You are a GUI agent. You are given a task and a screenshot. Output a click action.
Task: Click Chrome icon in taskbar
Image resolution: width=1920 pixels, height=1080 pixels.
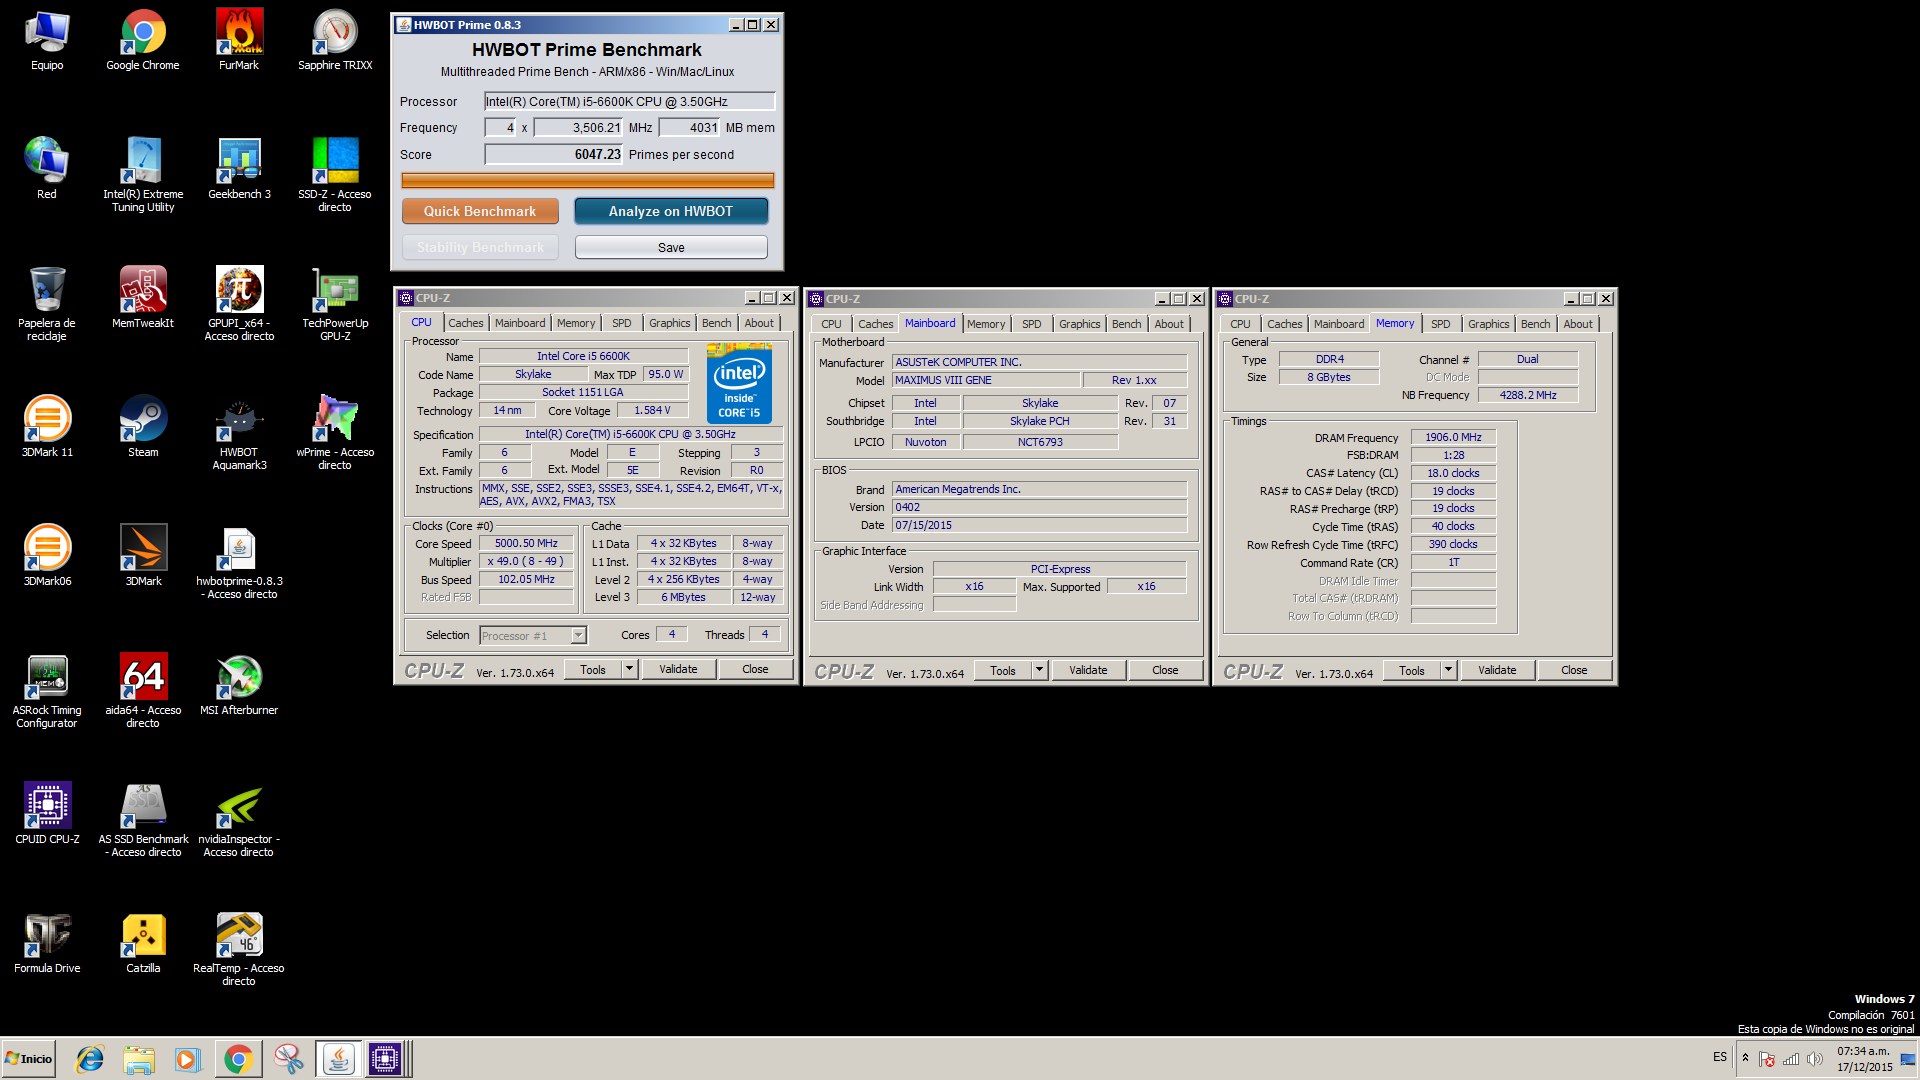(x=238, y=1059)
